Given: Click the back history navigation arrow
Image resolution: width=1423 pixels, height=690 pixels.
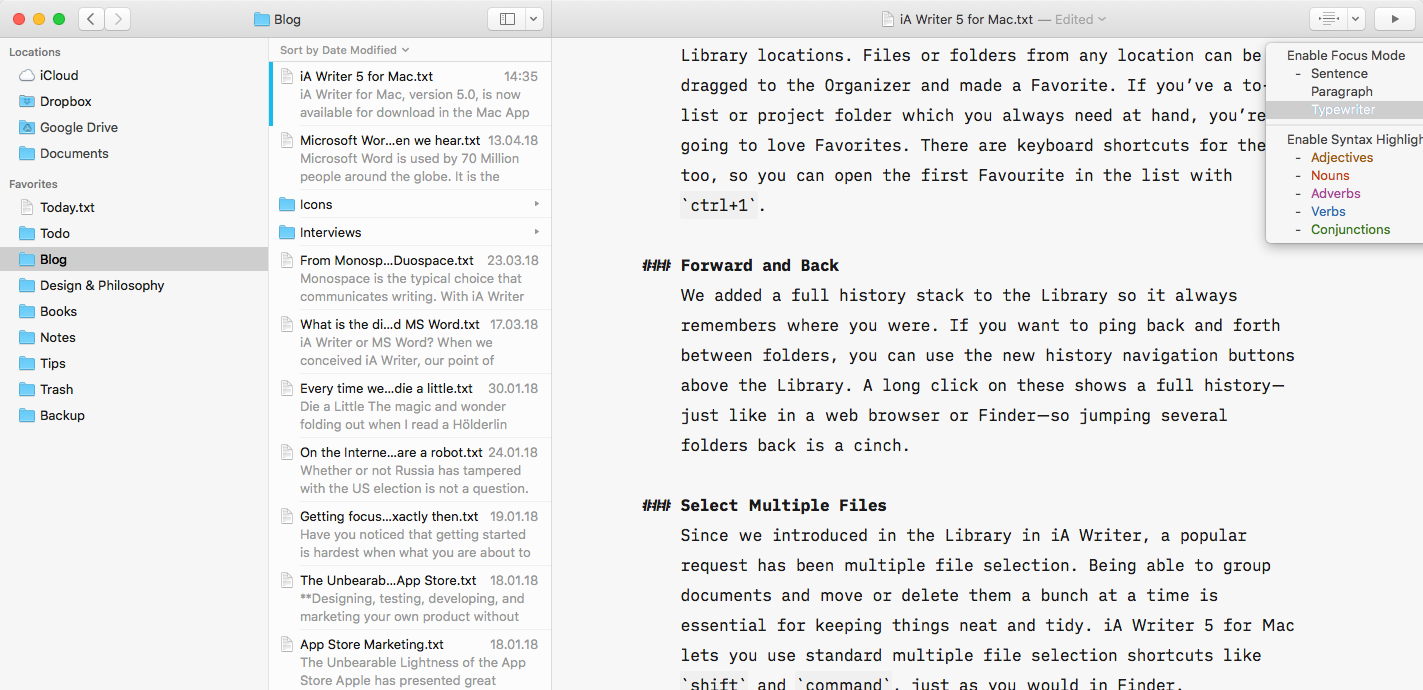Looking at the screenshot, I should pos(91,19).
